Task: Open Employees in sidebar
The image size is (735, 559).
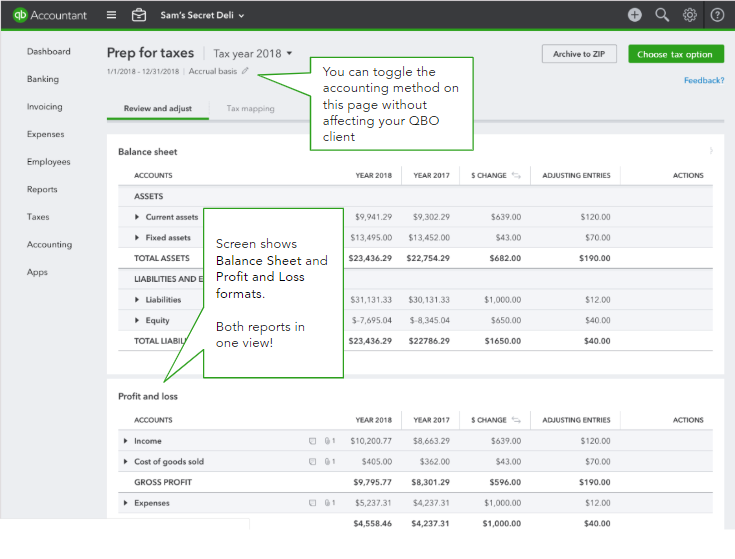Action: pyautogui.click(x=49, y=162)
